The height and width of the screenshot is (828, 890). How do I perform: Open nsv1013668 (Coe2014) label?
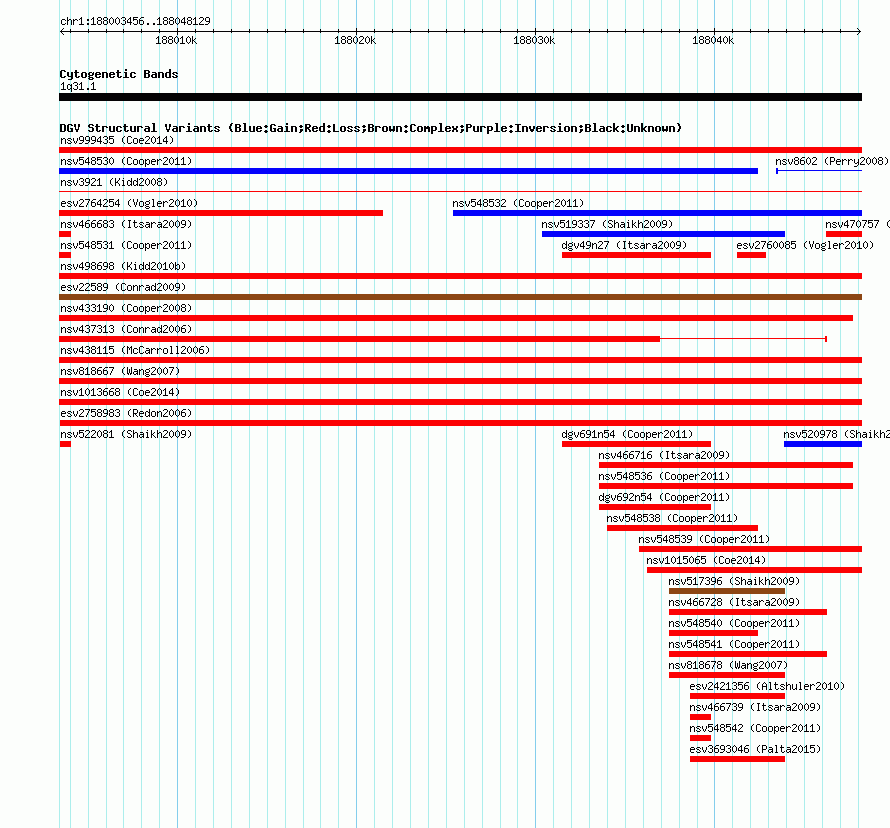120,392
